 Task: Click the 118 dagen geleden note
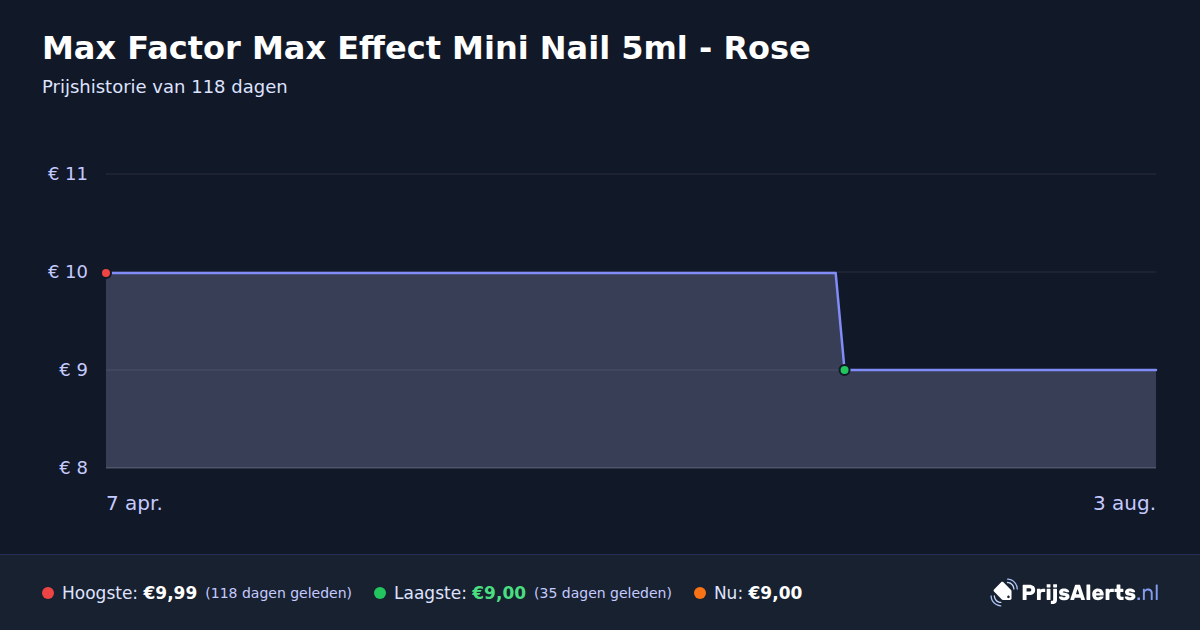[279, 593]
